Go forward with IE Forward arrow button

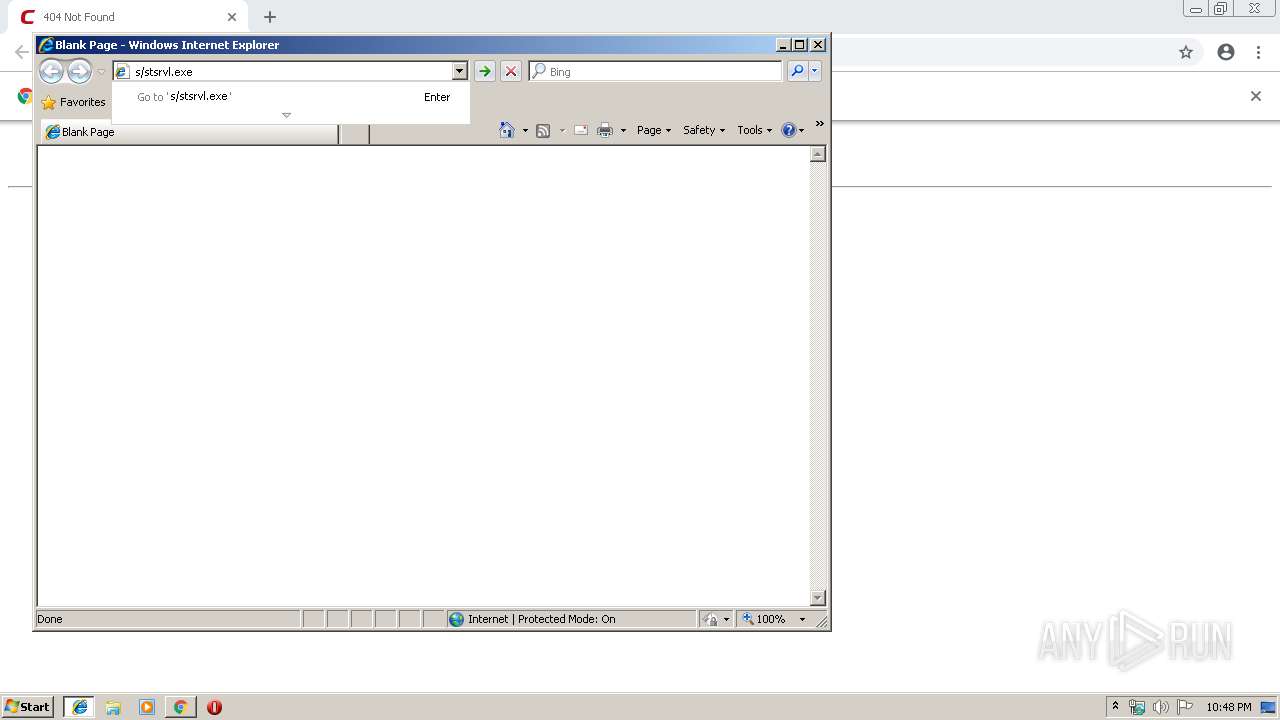79,71
